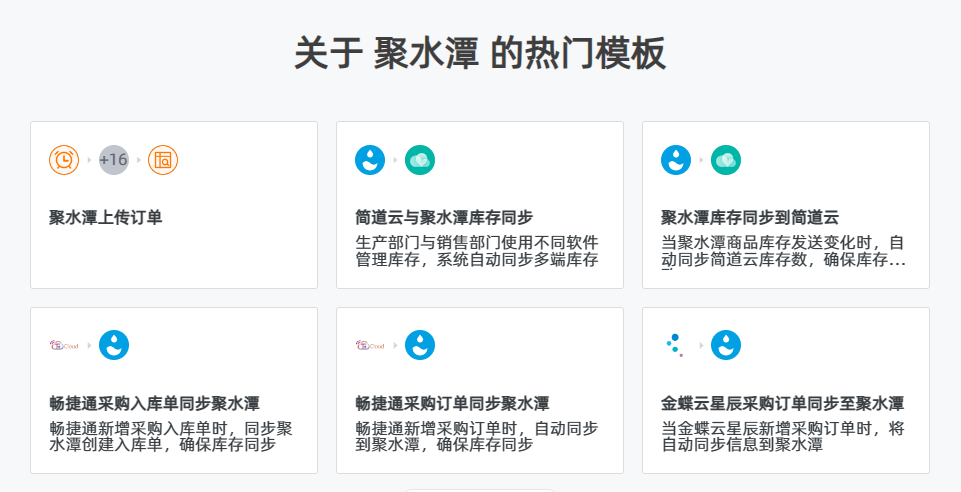Screen dimensions: 961x492
Task: Click green cloud icon in 聚水潭库存同步到简道云 card
Action: click(x=726, y=160)
